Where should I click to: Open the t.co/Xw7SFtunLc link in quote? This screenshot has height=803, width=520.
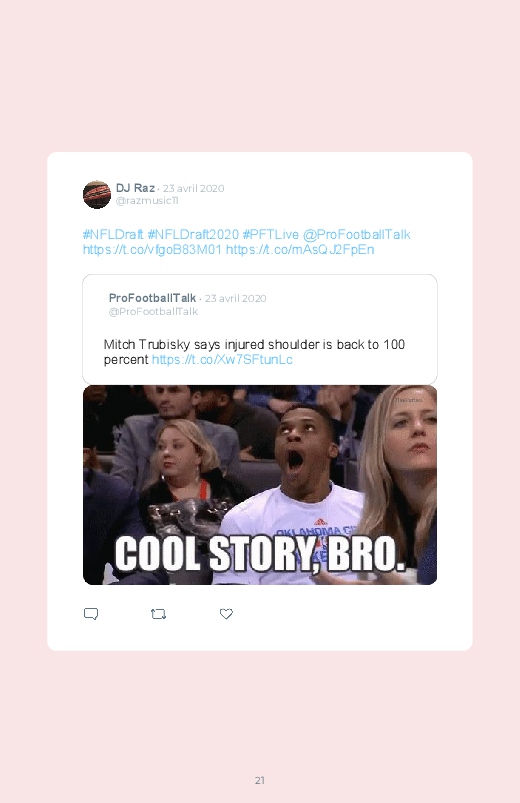pyautogui.click(x=222, y=360)
